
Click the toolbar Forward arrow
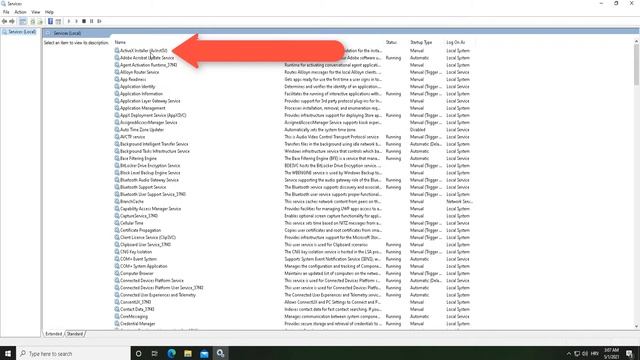12,21
